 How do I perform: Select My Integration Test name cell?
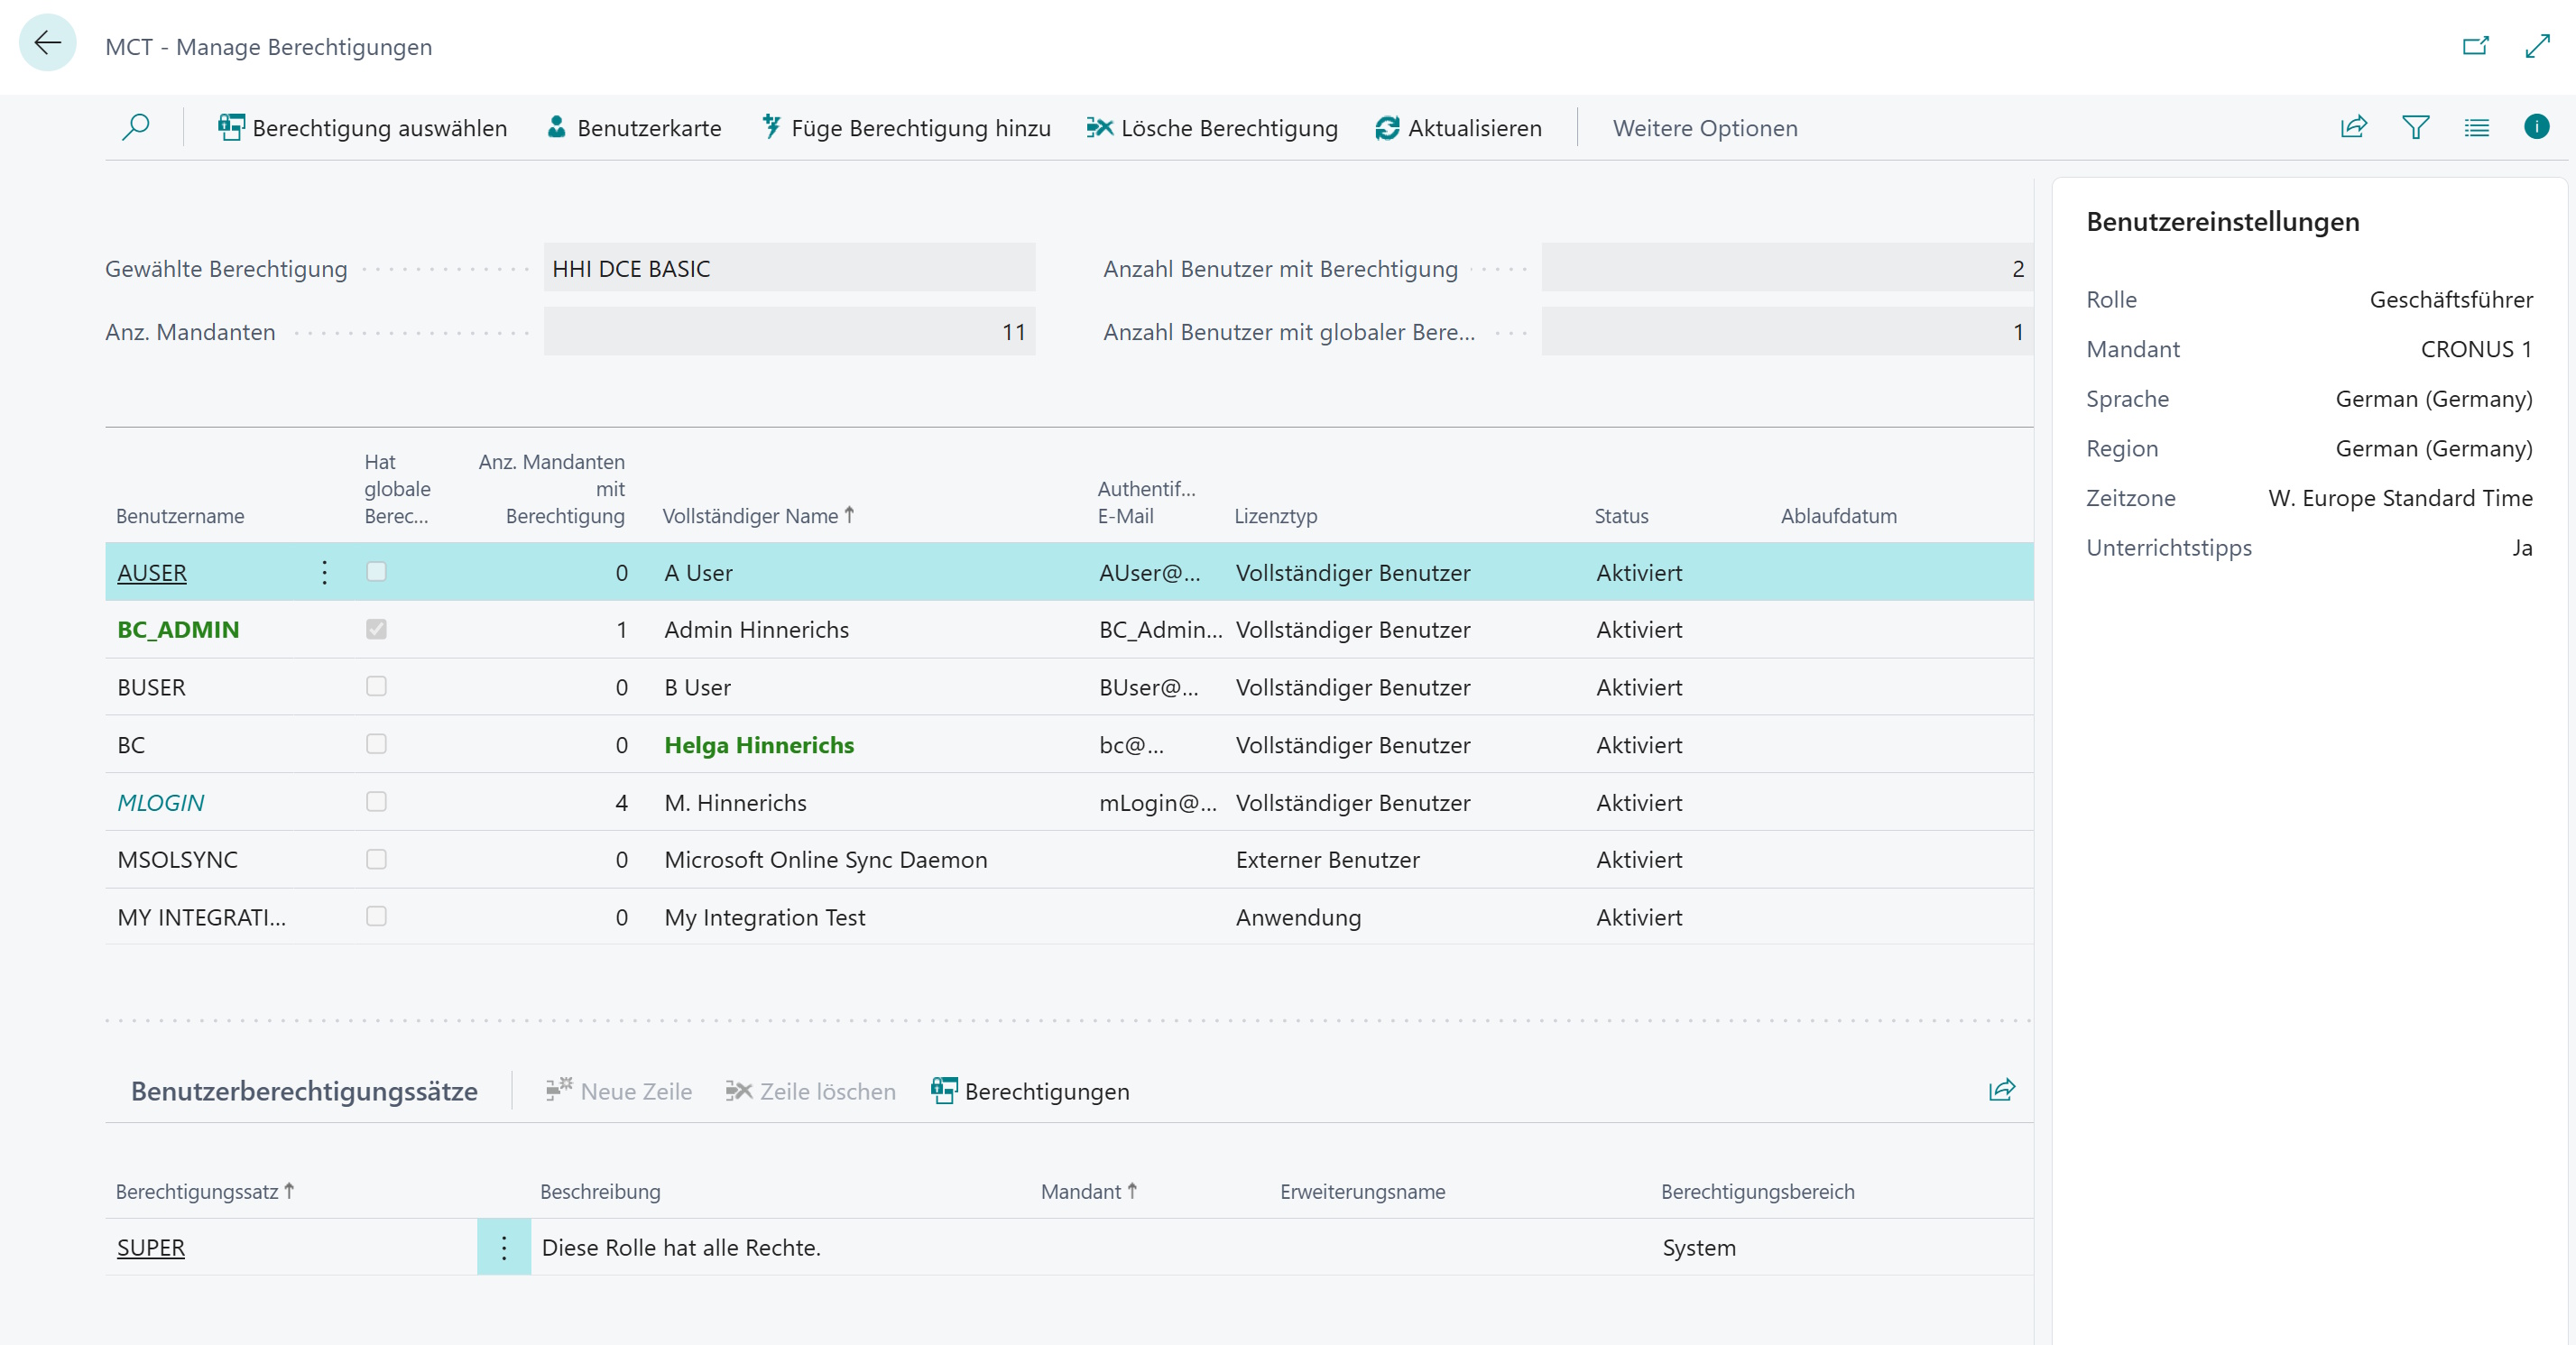pyautogui.click(x=765, y=917)
